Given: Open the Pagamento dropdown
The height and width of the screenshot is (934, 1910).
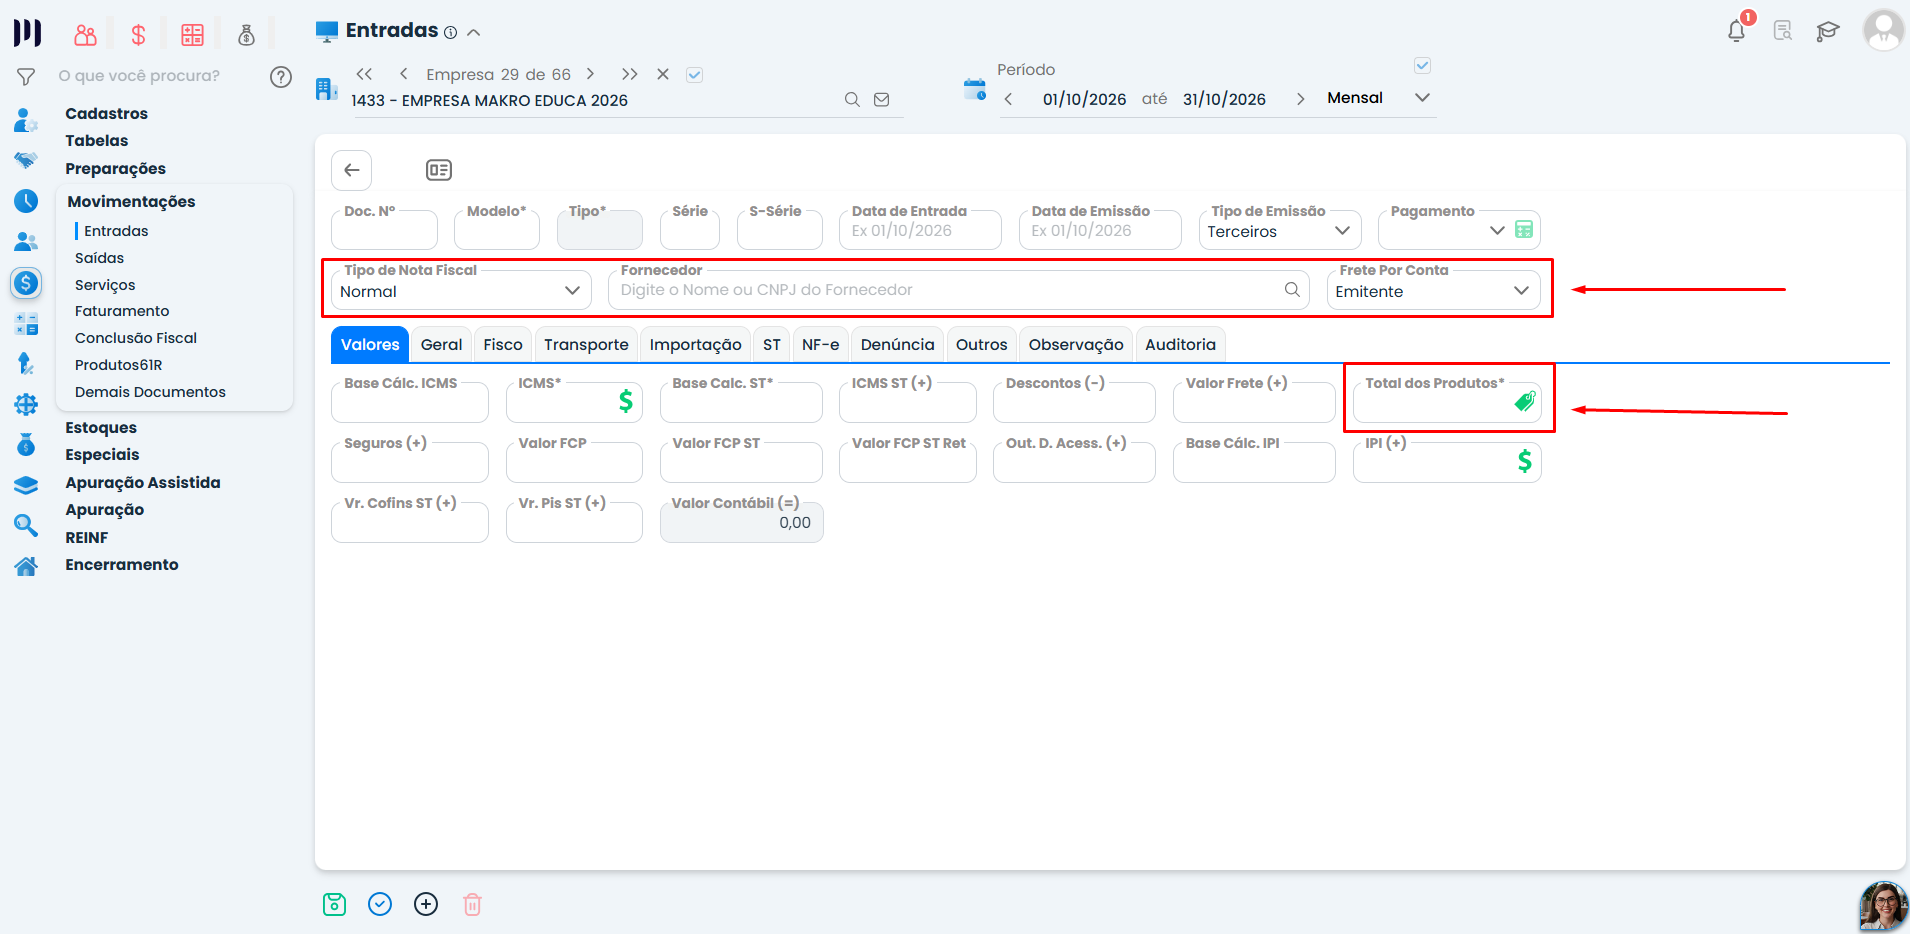Looking at the screenshot, I should point(1497,230).
